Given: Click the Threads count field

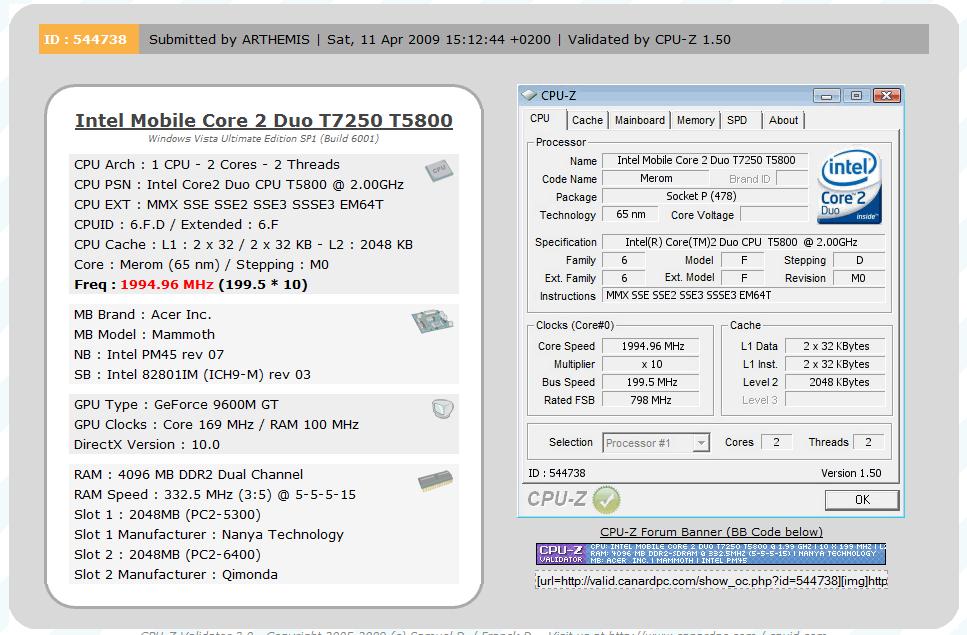Looking at the screenshot, I should 868,442.
